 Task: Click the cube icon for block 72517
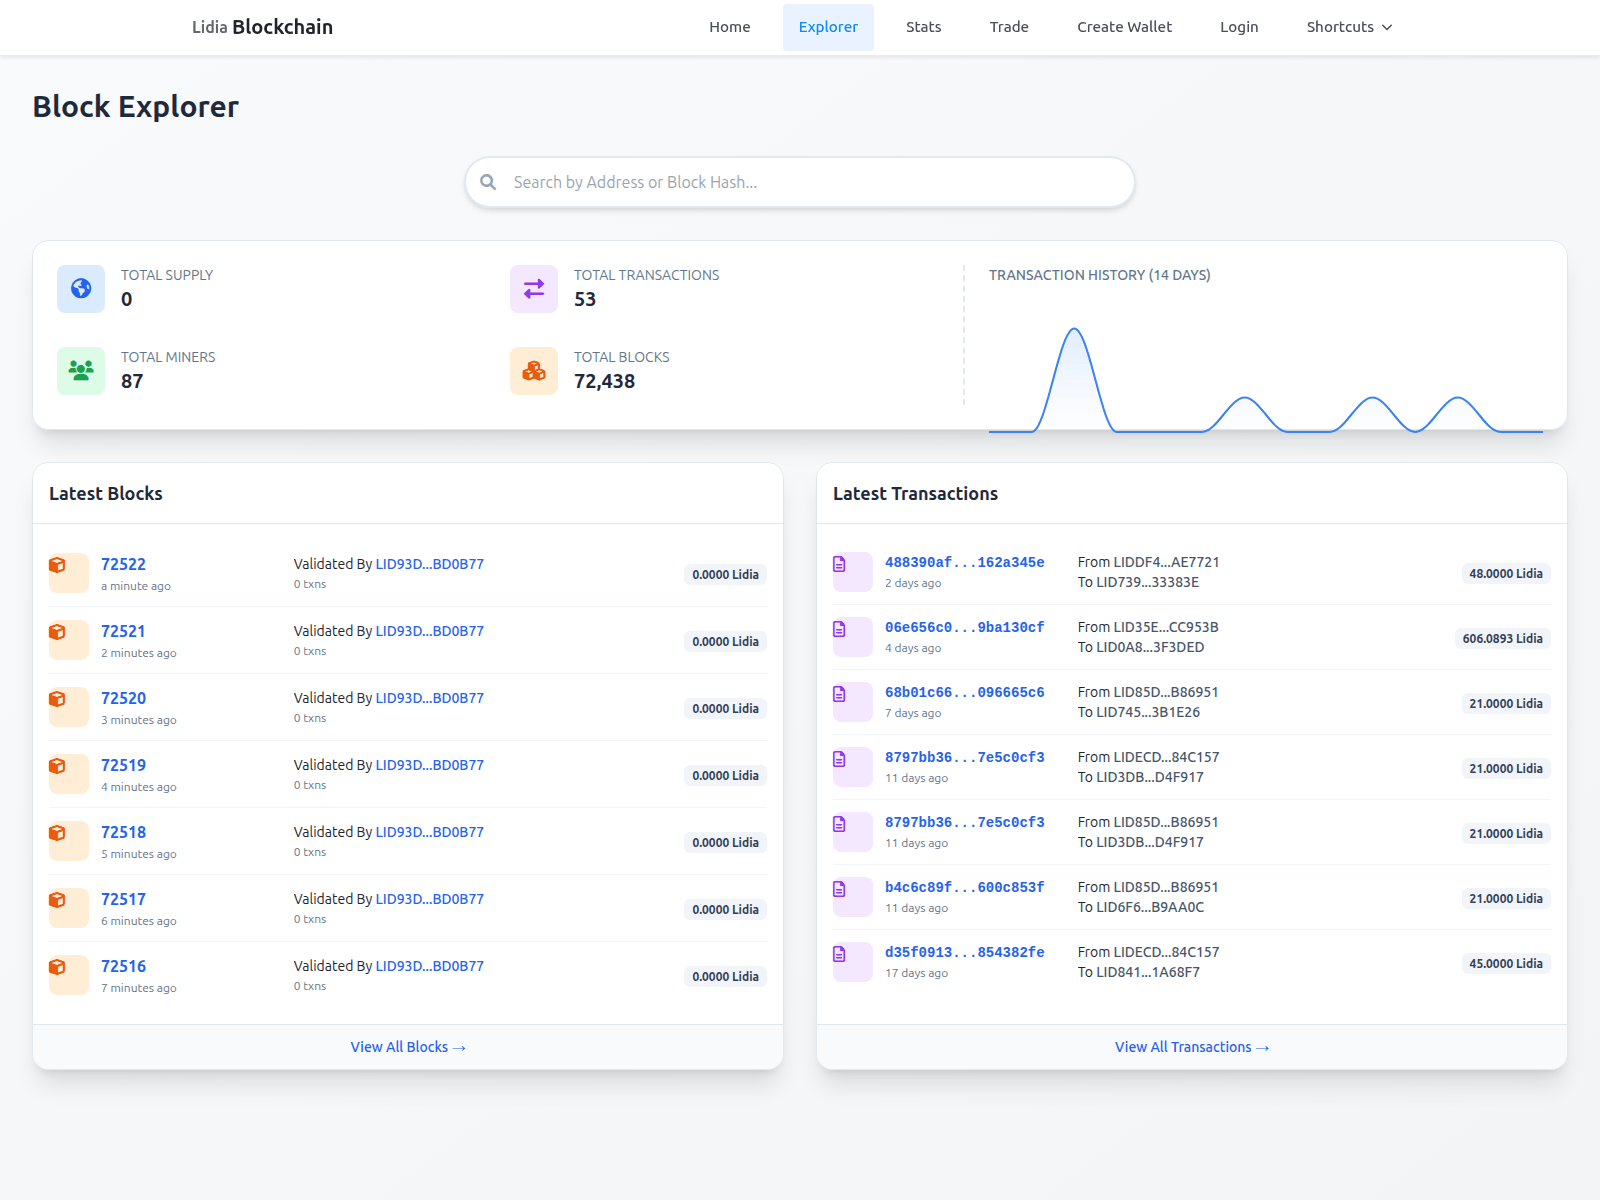pos(58,900)
